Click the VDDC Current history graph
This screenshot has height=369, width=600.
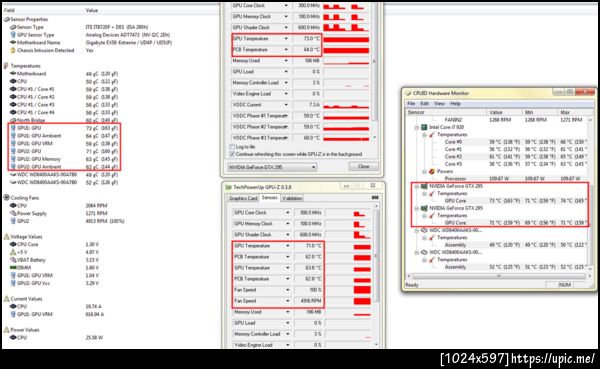coord(346,105)
